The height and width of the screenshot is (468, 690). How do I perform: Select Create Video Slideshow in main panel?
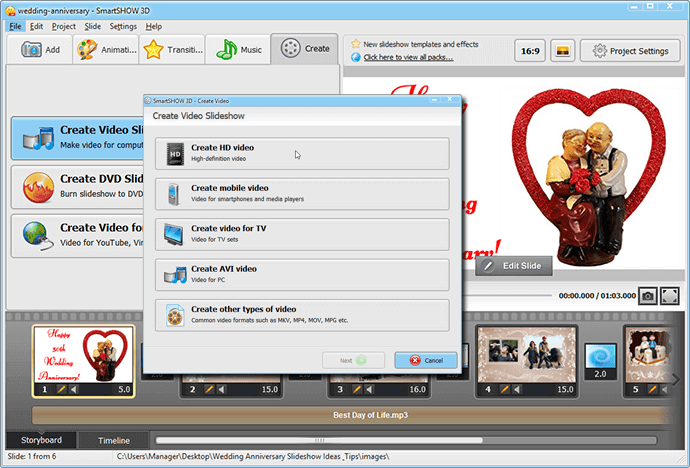click(78, 138)
